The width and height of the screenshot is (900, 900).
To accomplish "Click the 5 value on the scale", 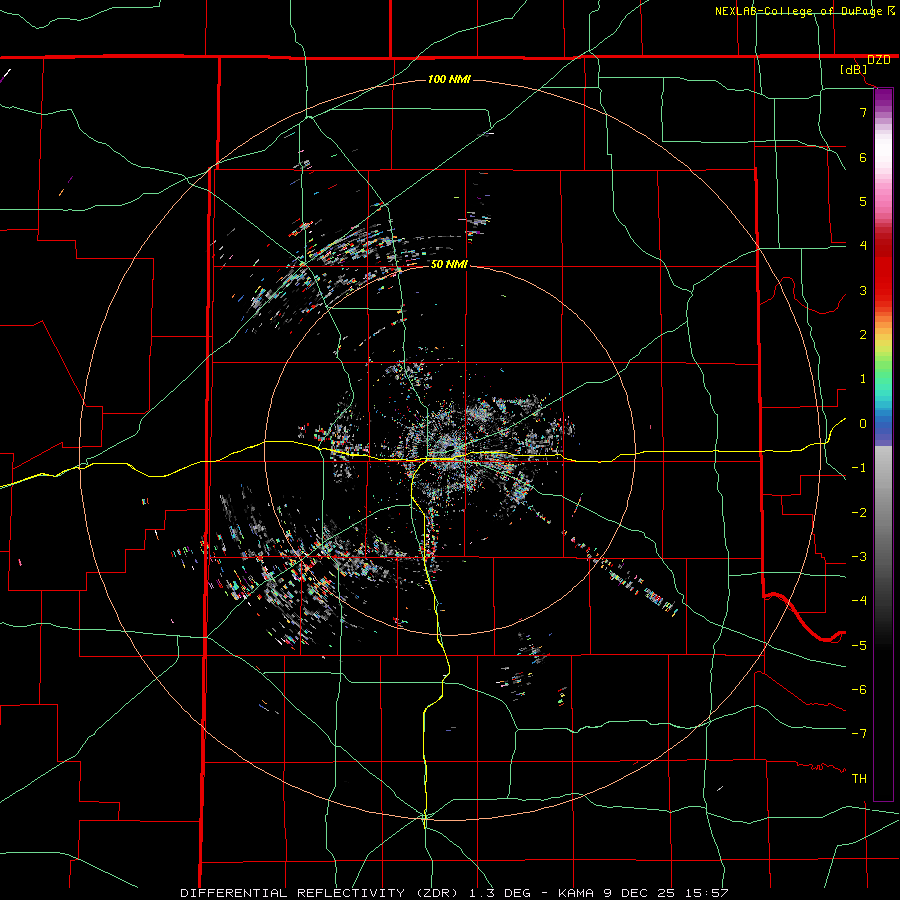I will 863,201.
